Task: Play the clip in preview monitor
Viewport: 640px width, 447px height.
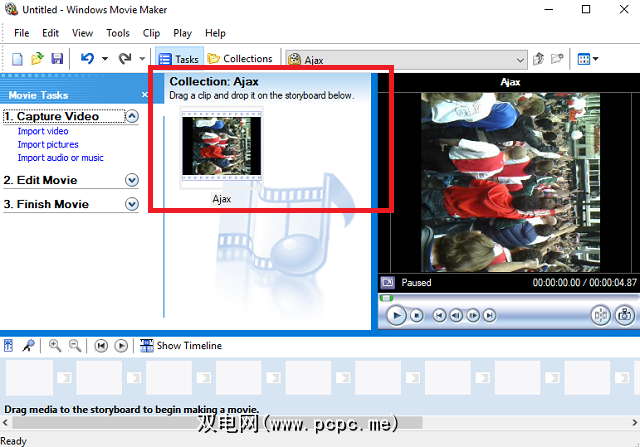Action: (396, 316)
